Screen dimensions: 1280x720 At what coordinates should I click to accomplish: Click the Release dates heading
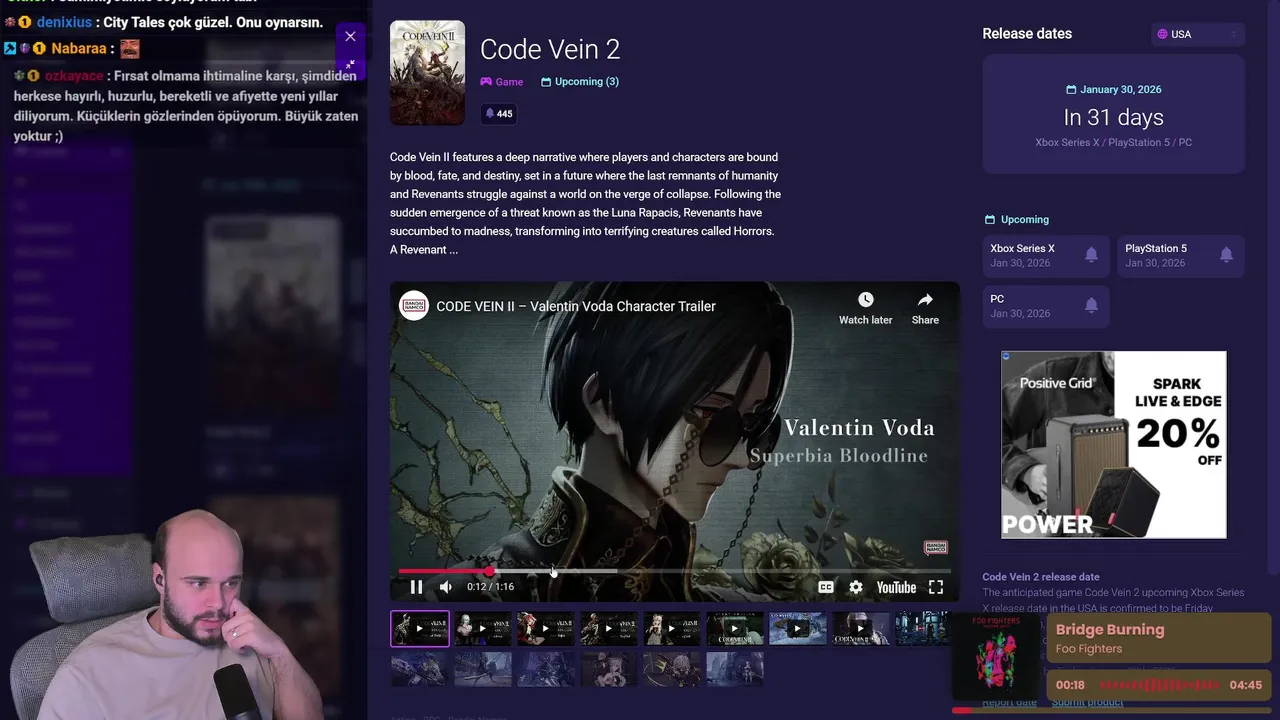(x=1027, y=34)
